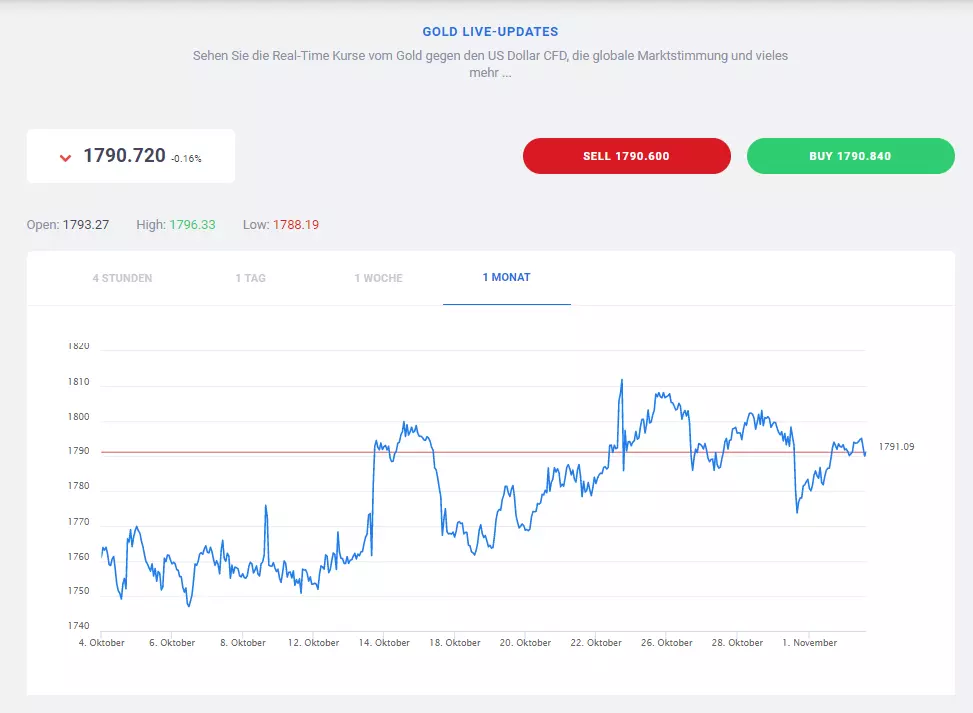Click the current price 1790.720 box

[131, 156]
